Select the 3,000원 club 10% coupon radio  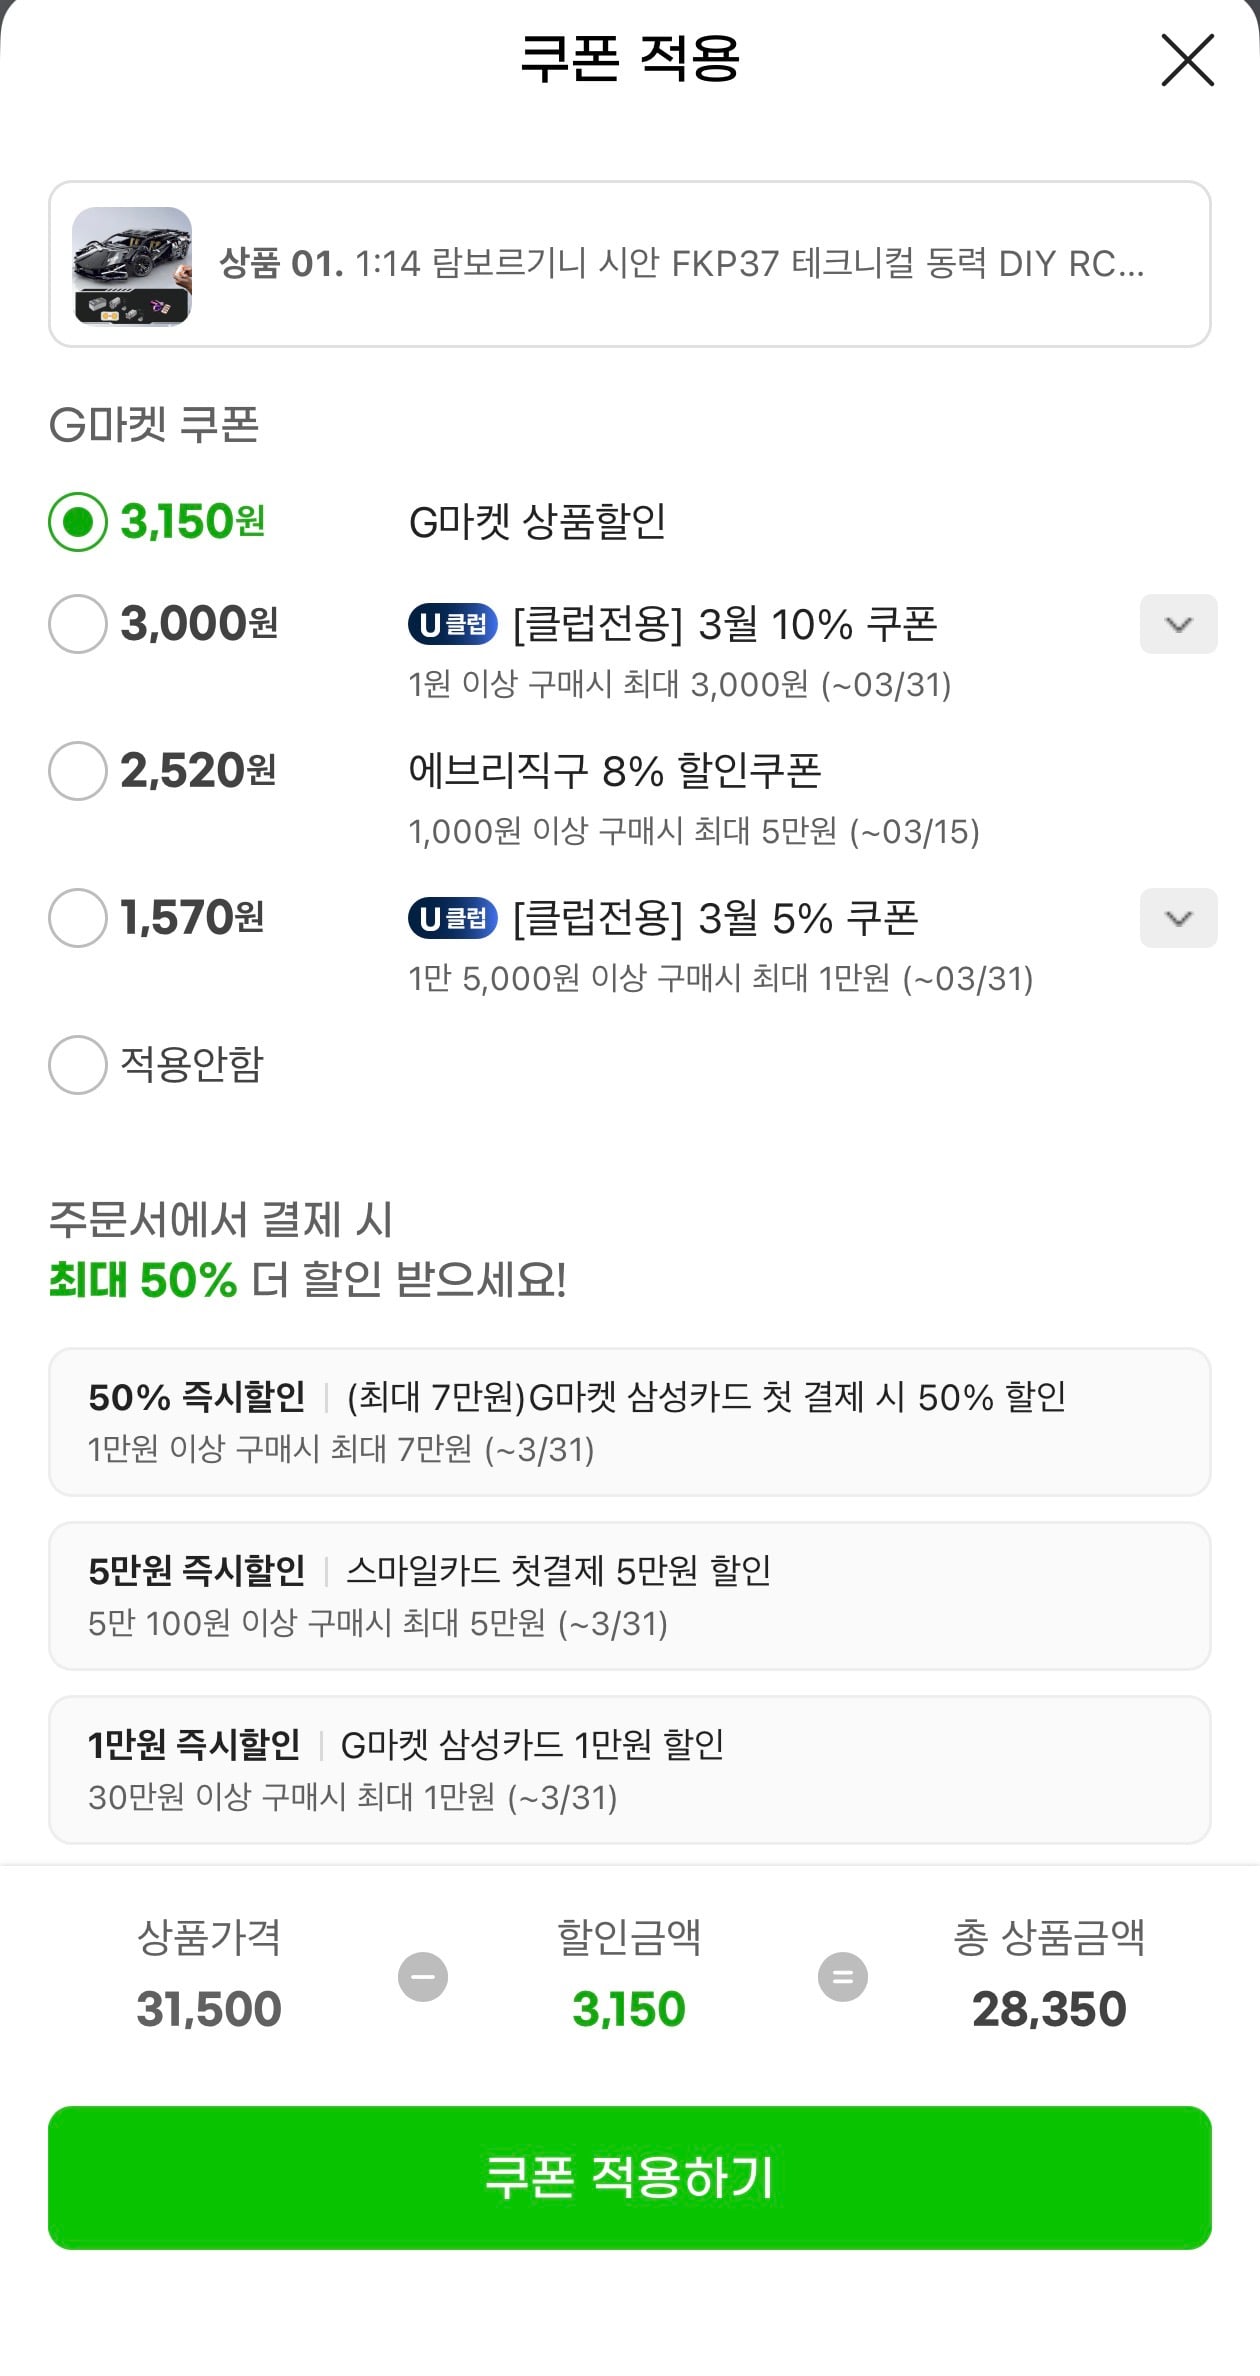[x=78, y=624]
